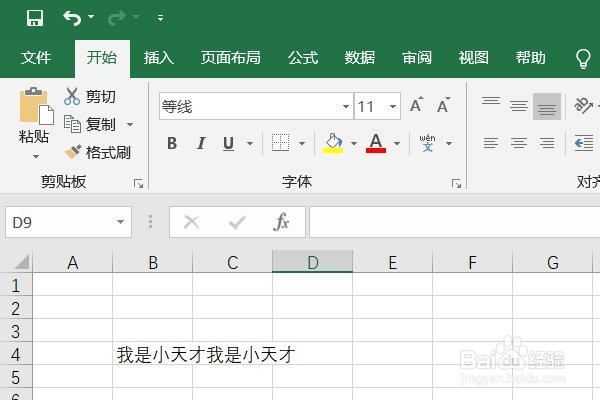Select column header G
Screen dimensions: 600x400
pos(553,262)
